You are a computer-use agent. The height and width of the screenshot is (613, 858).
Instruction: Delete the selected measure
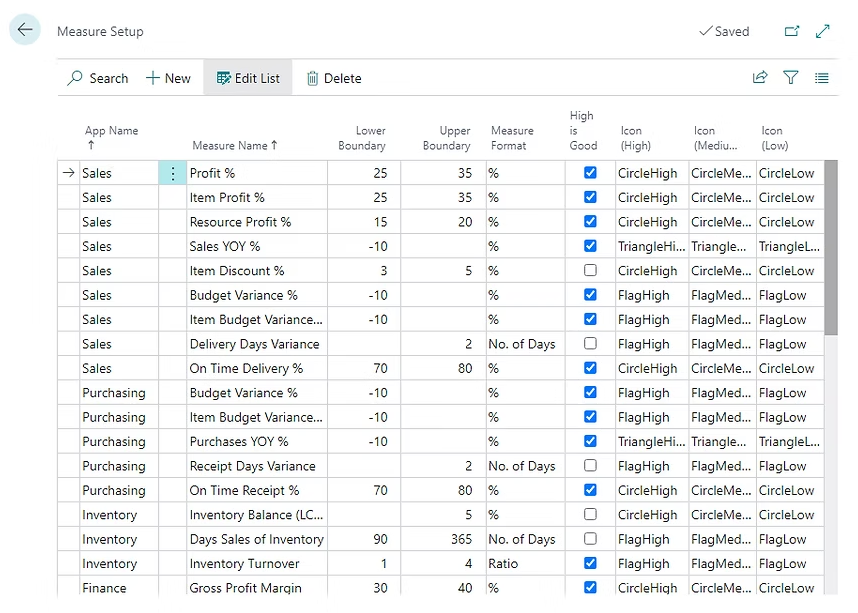click(x=333, y=78)
